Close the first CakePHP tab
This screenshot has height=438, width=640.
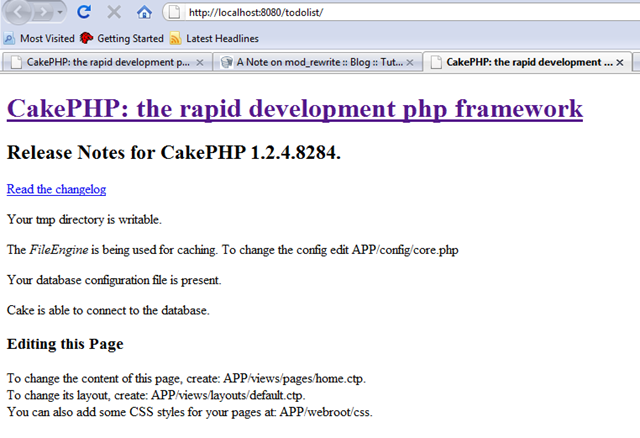click(200, 62)
